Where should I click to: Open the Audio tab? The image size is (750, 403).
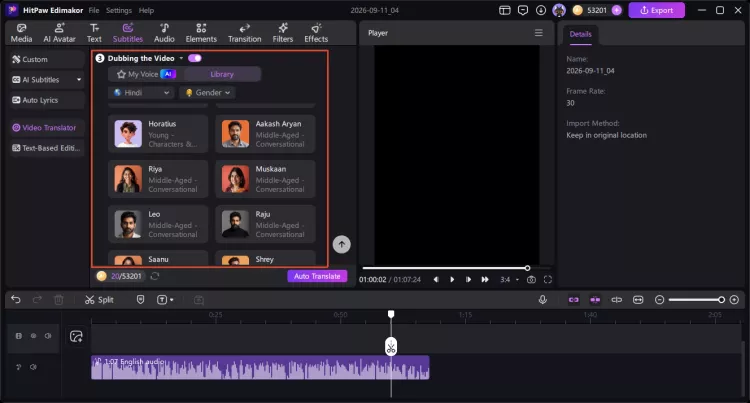click(164, 33)
